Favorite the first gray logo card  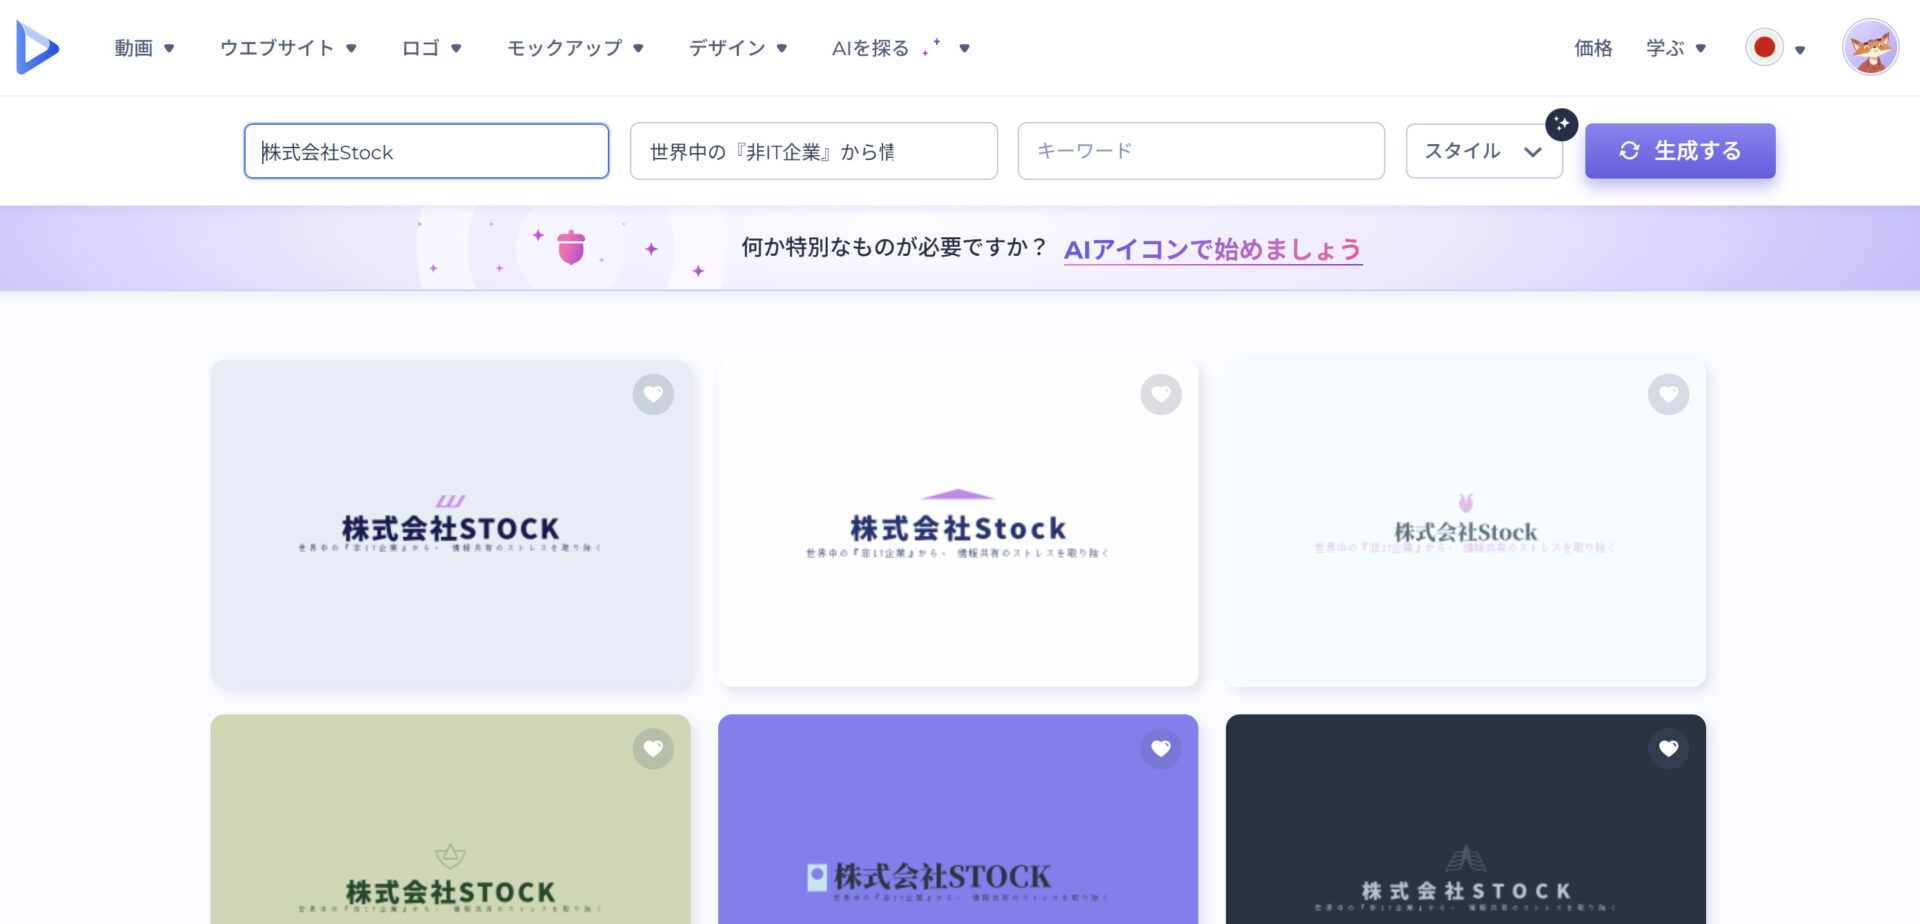click(x=653, y=395)
